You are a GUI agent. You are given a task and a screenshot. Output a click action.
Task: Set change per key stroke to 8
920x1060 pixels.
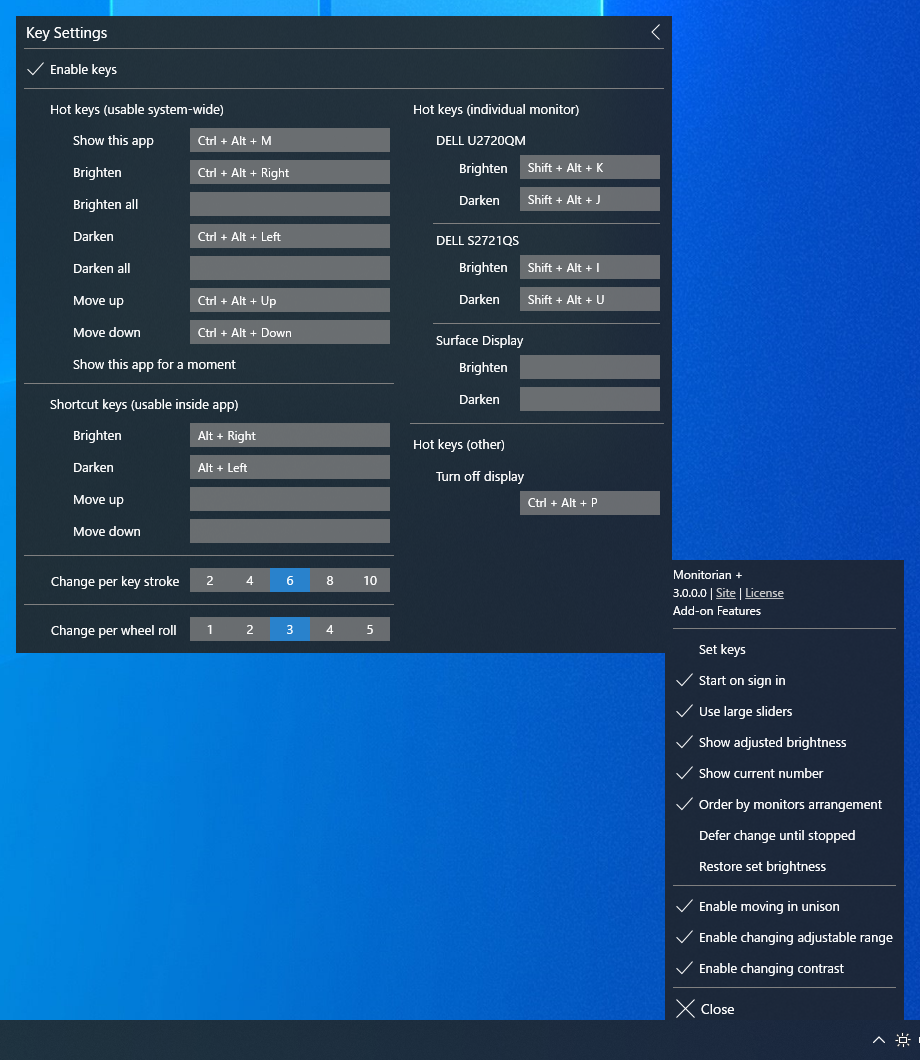pyautogui.click(x=330, y=581)
